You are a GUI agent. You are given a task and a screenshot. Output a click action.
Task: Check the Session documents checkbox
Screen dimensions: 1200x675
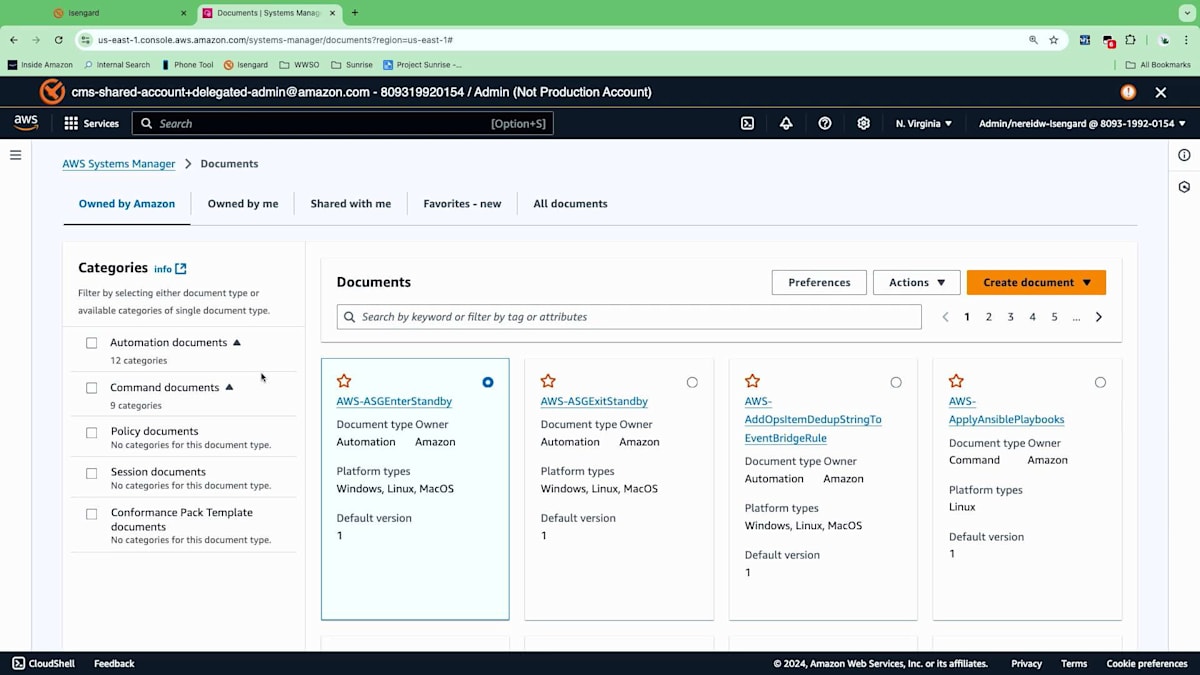click(x=92, y=473)
